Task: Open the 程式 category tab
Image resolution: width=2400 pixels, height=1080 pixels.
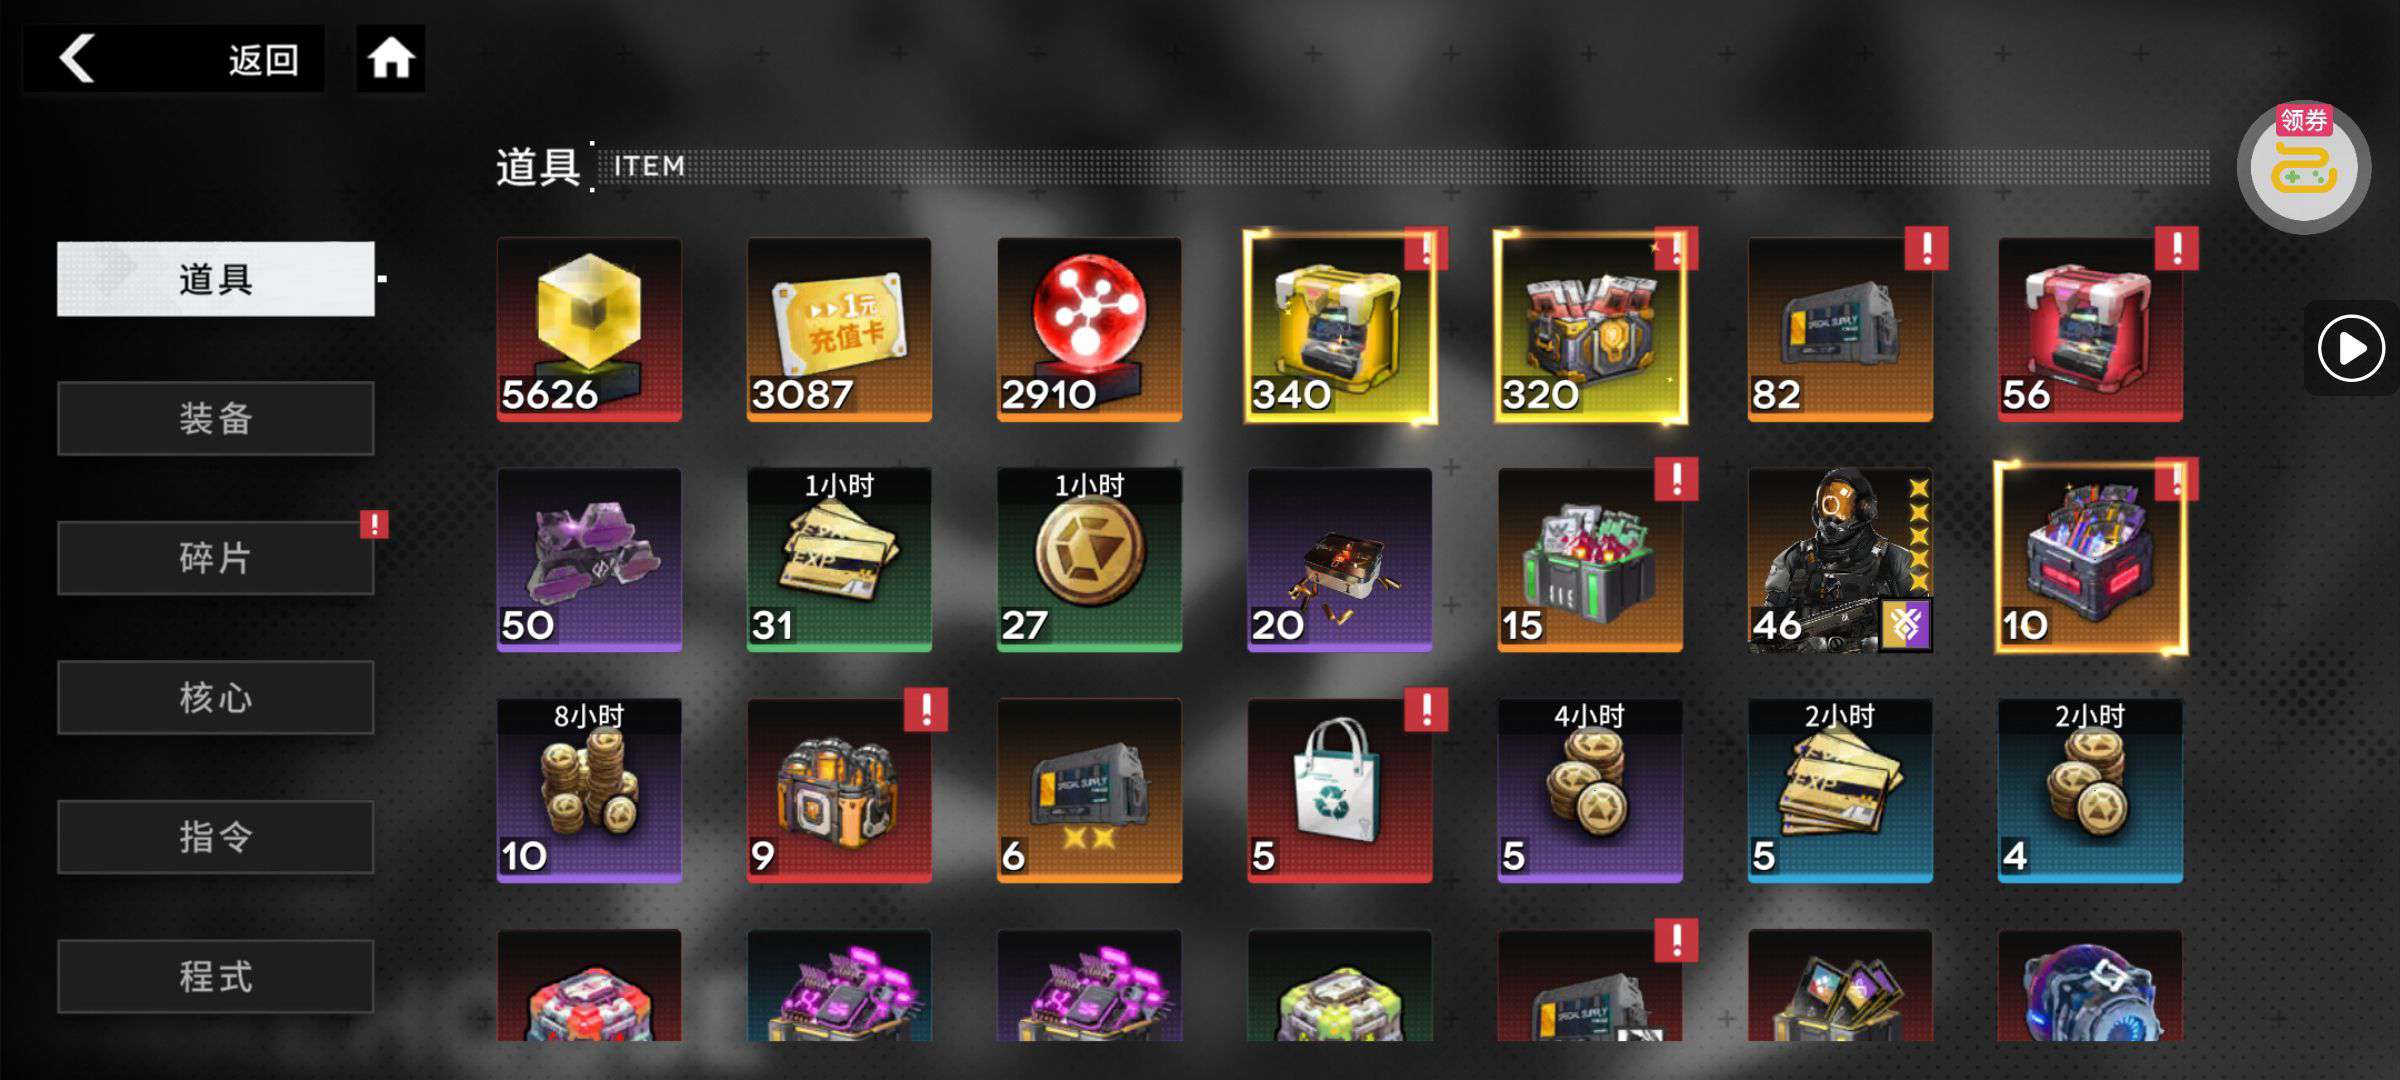Action: point(216,976)
